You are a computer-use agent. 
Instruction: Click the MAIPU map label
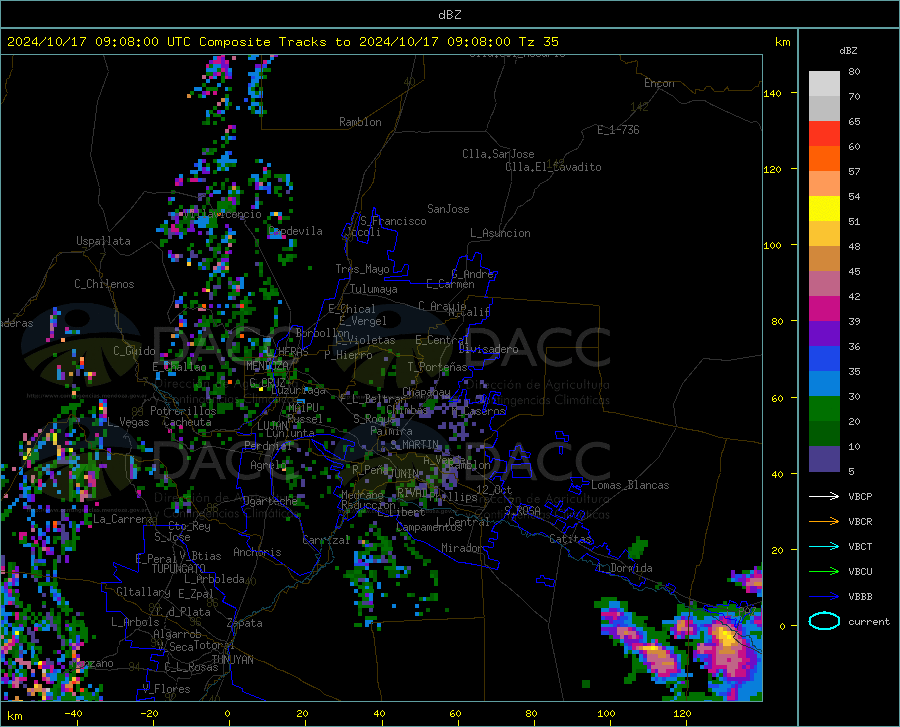coord(303,407)
